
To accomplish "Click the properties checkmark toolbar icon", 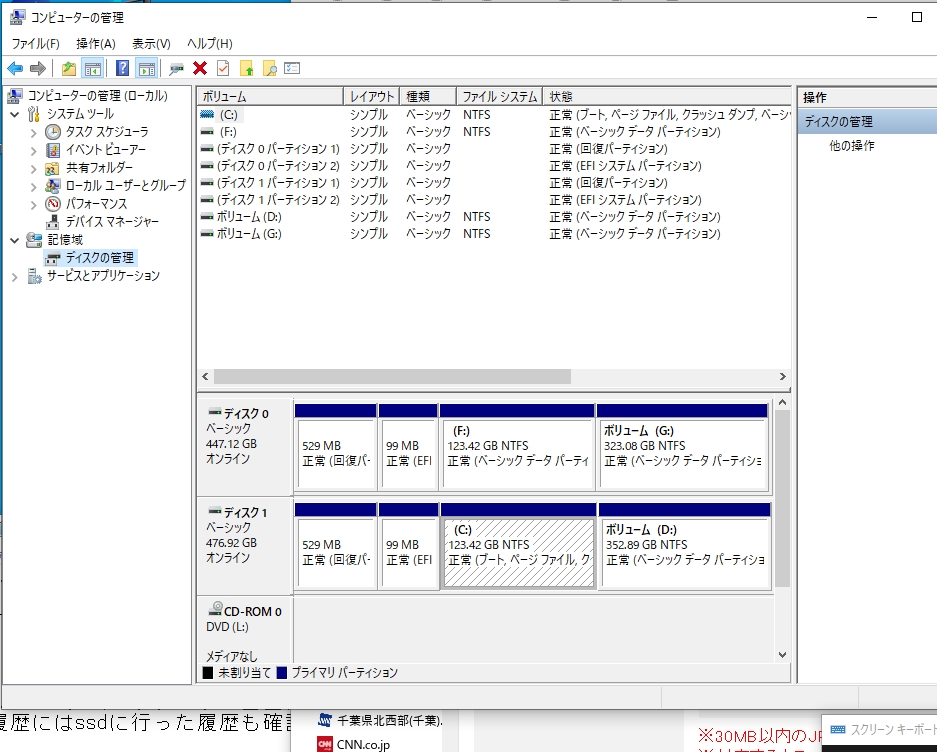I will click(223, 69).
